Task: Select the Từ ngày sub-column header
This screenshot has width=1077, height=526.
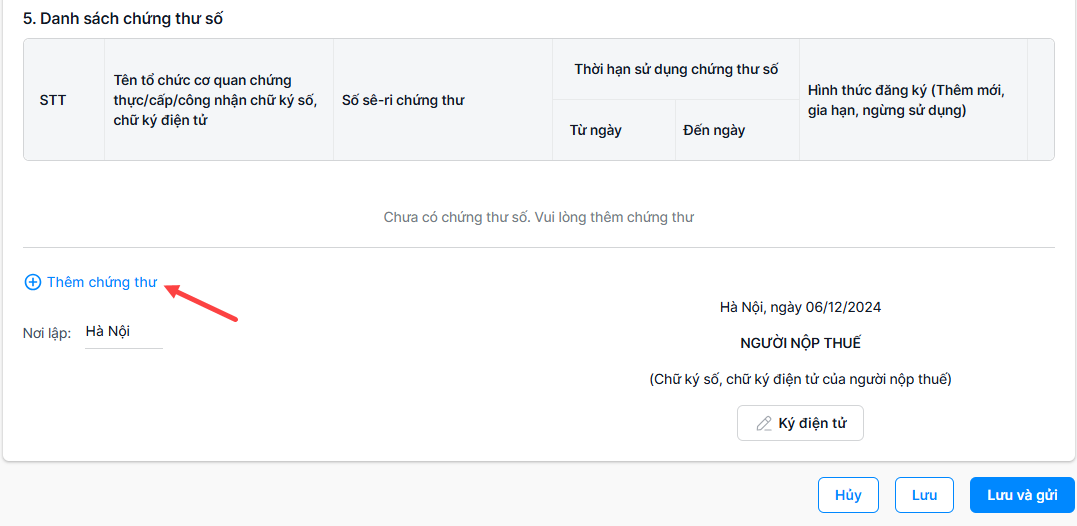Action: click(x=596, y=131)
